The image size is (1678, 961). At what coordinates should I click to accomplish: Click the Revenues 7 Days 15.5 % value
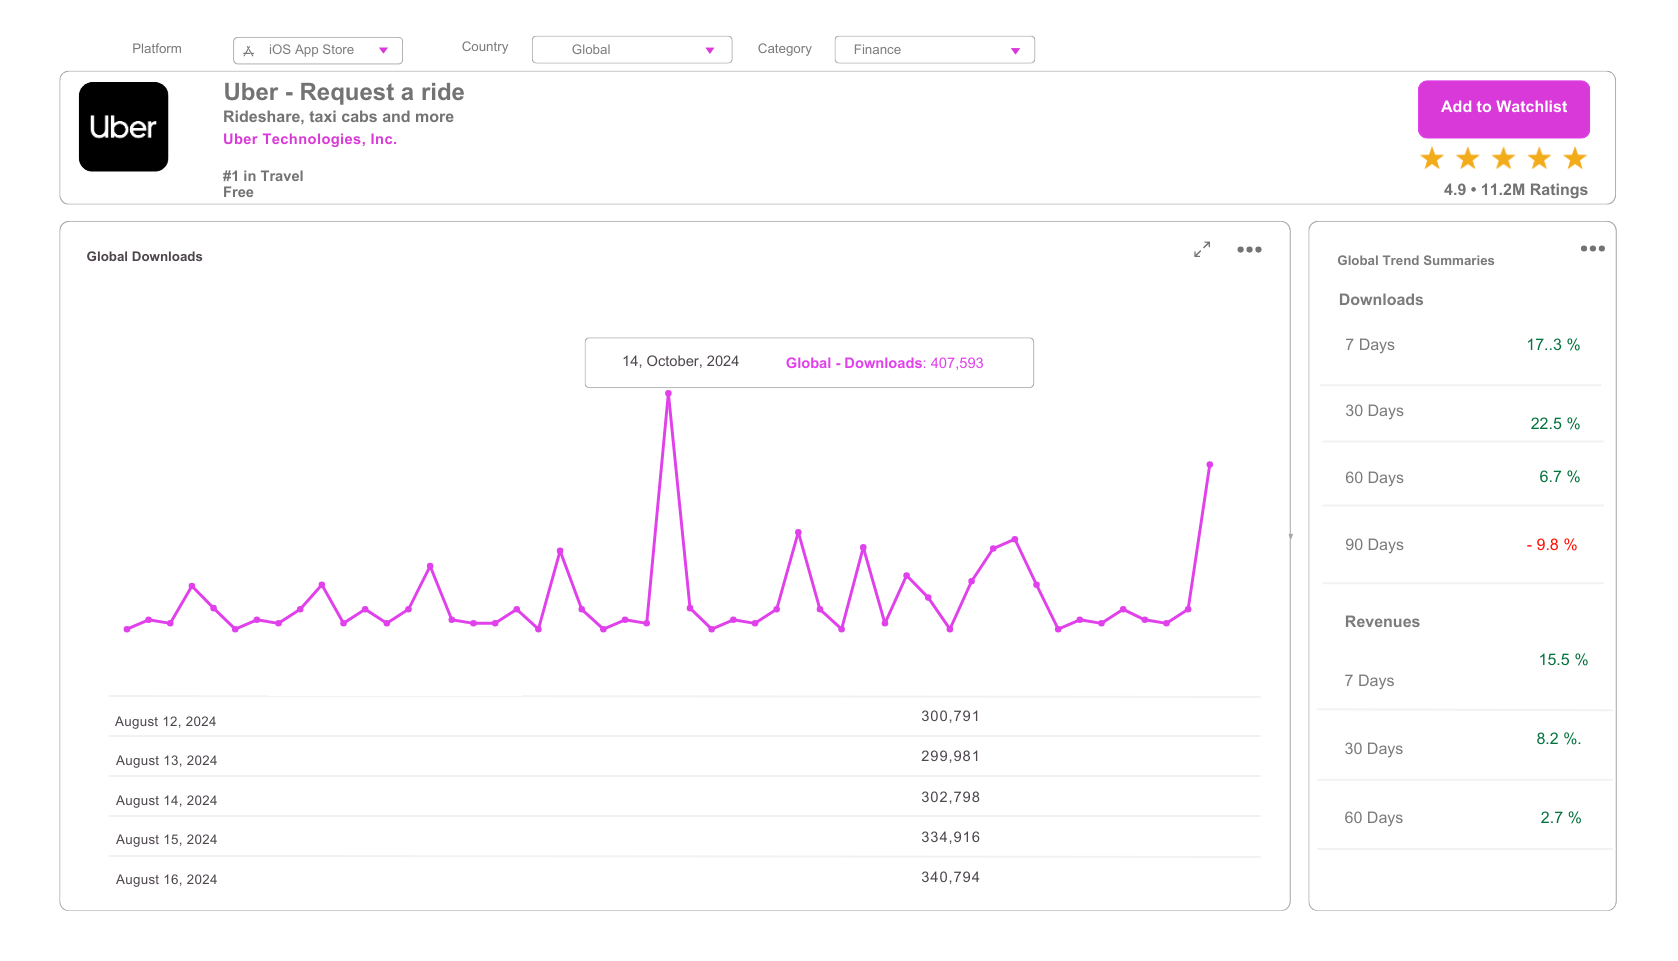click(x=1563, y=660)
